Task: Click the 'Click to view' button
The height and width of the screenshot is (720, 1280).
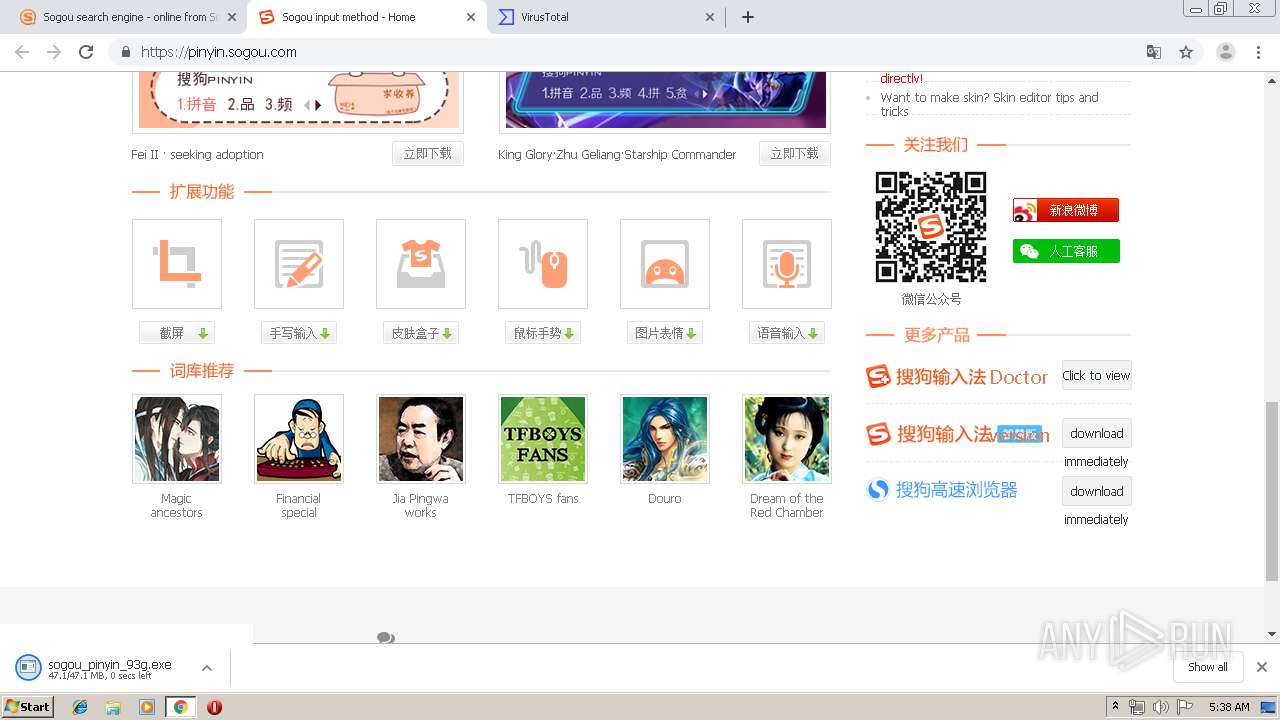Action: point(1096,376)
